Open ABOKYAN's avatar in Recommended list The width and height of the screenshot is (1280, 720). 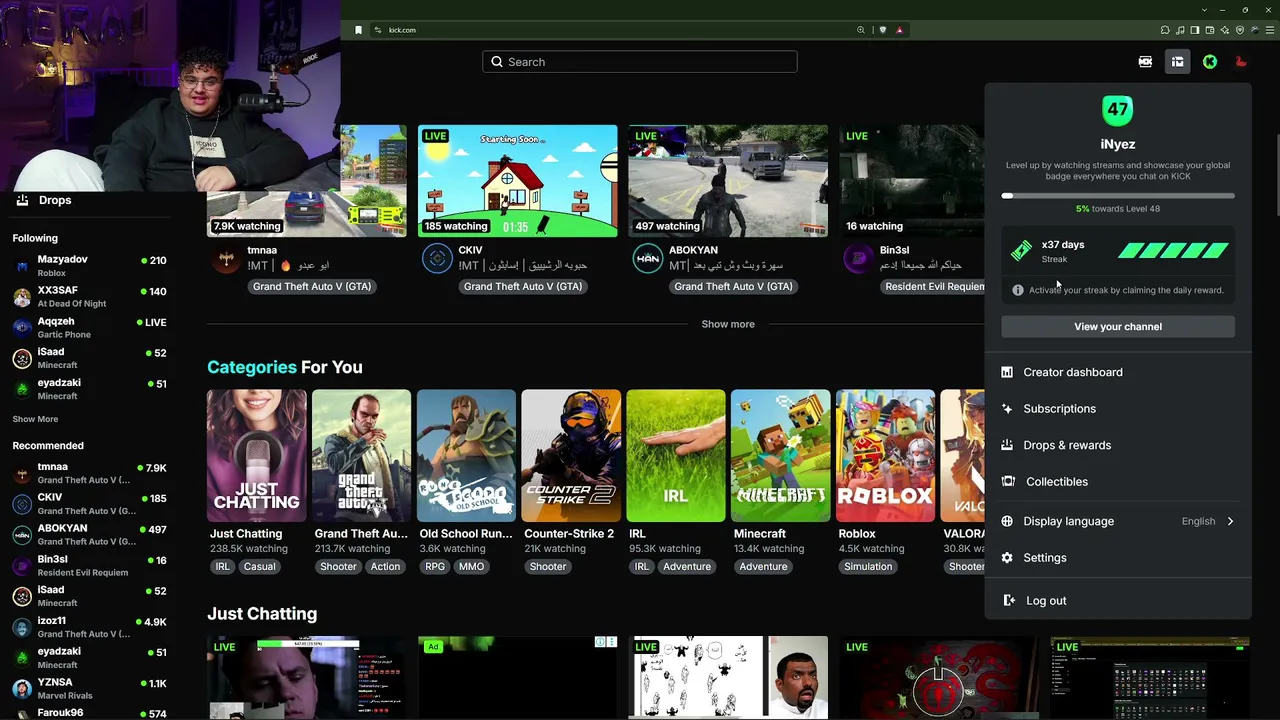pyautogui.click(x=22, y=535)
